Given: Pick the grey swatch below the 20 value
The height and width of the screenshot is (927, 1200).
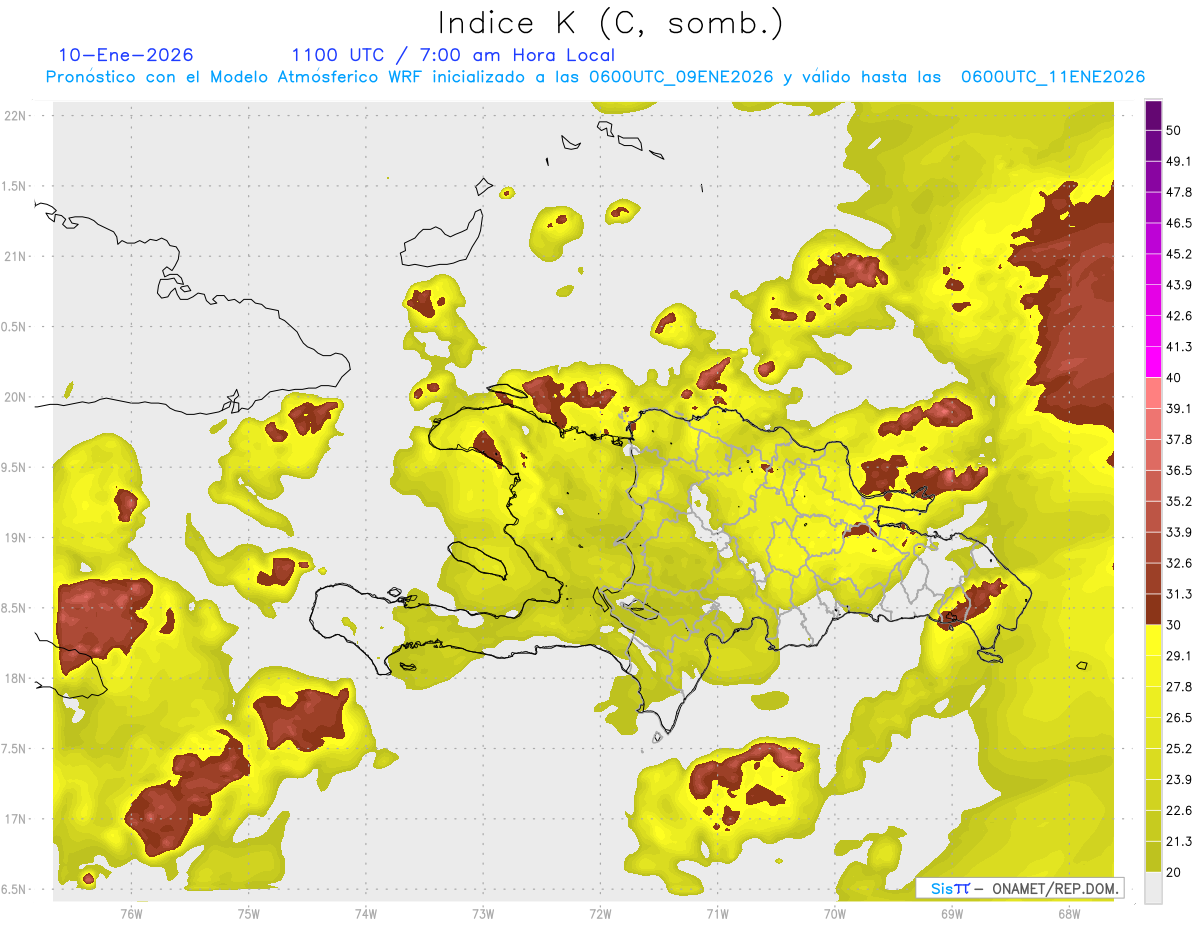Looking at the screenshot, I should tap(1153, 888).
